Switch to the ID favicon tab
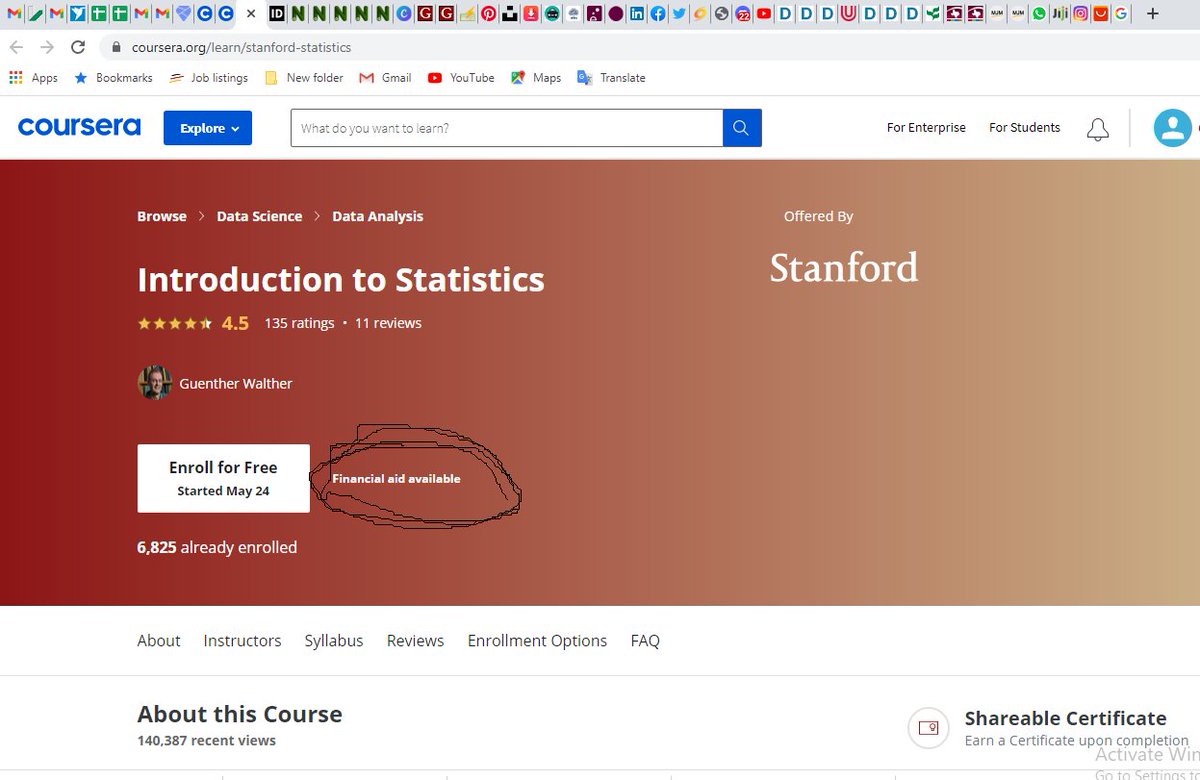Image resolution: width=1200 pixels, height=780 pixels. pyautogui.click(x=276, y=14)
